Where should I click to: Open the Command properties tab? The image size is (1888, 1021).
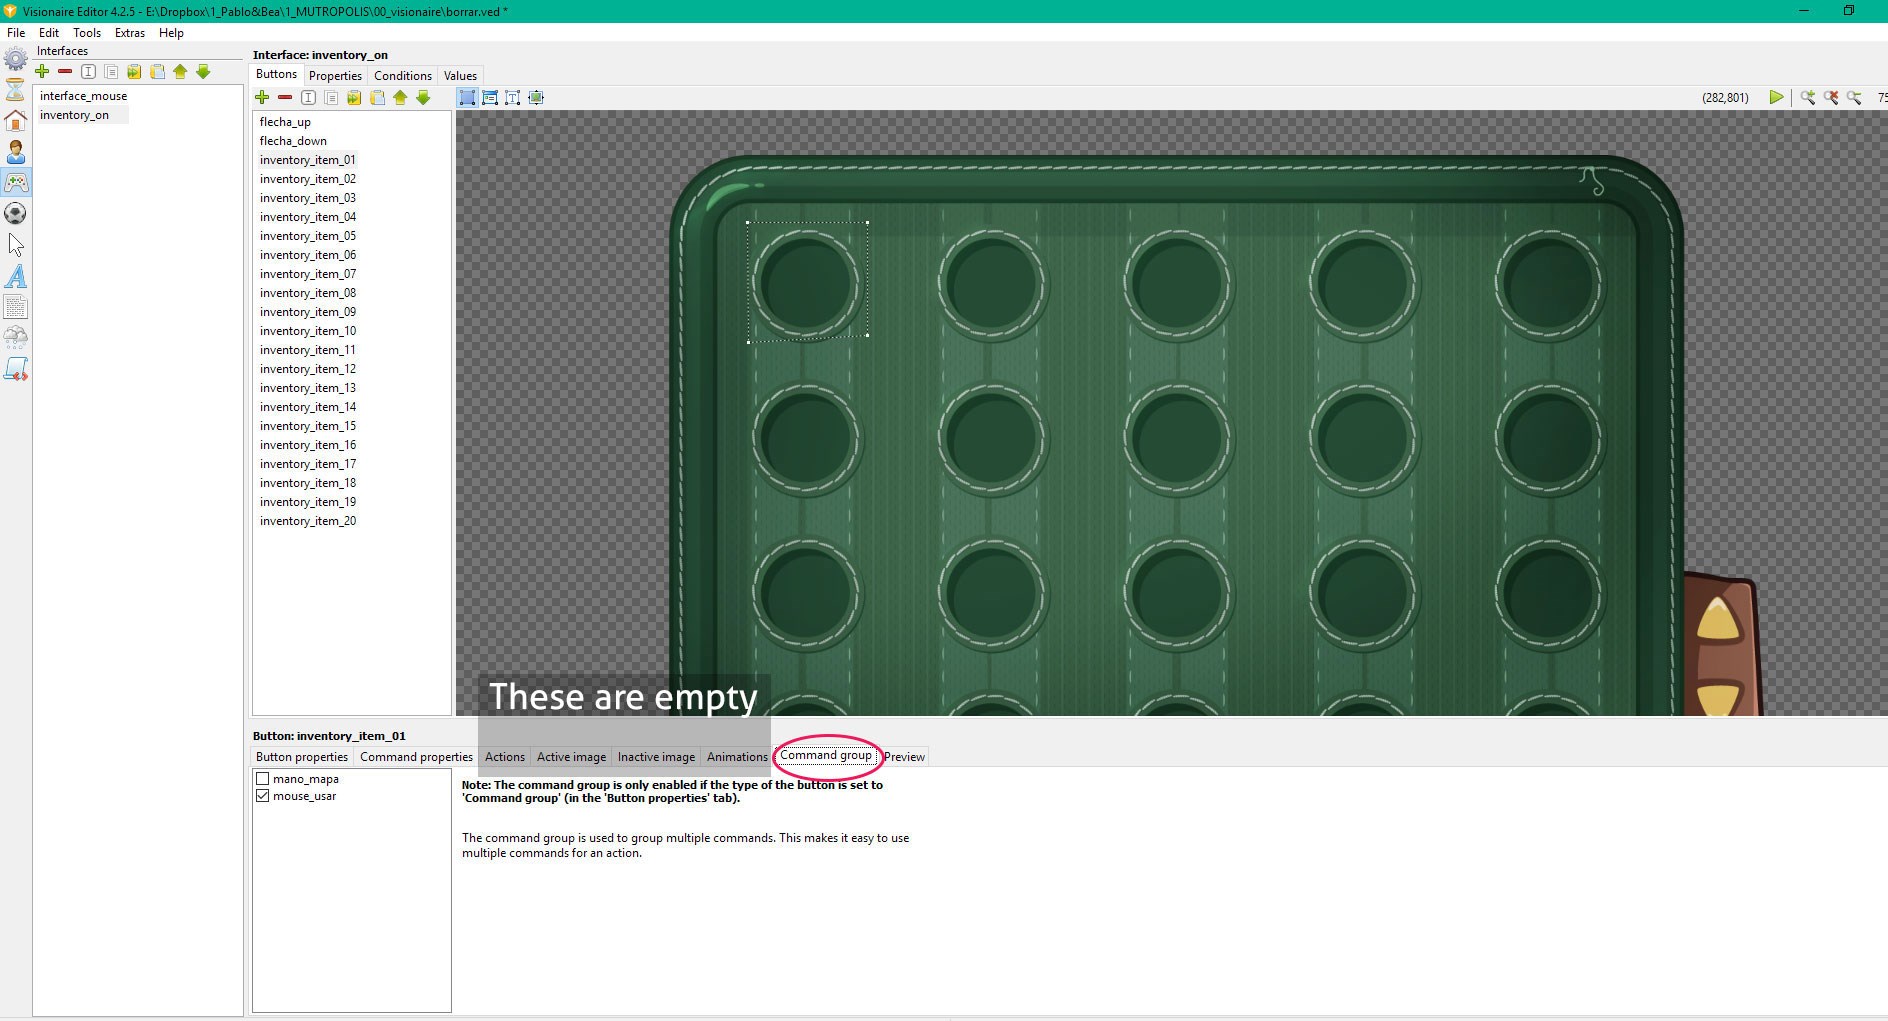[416, 757]
